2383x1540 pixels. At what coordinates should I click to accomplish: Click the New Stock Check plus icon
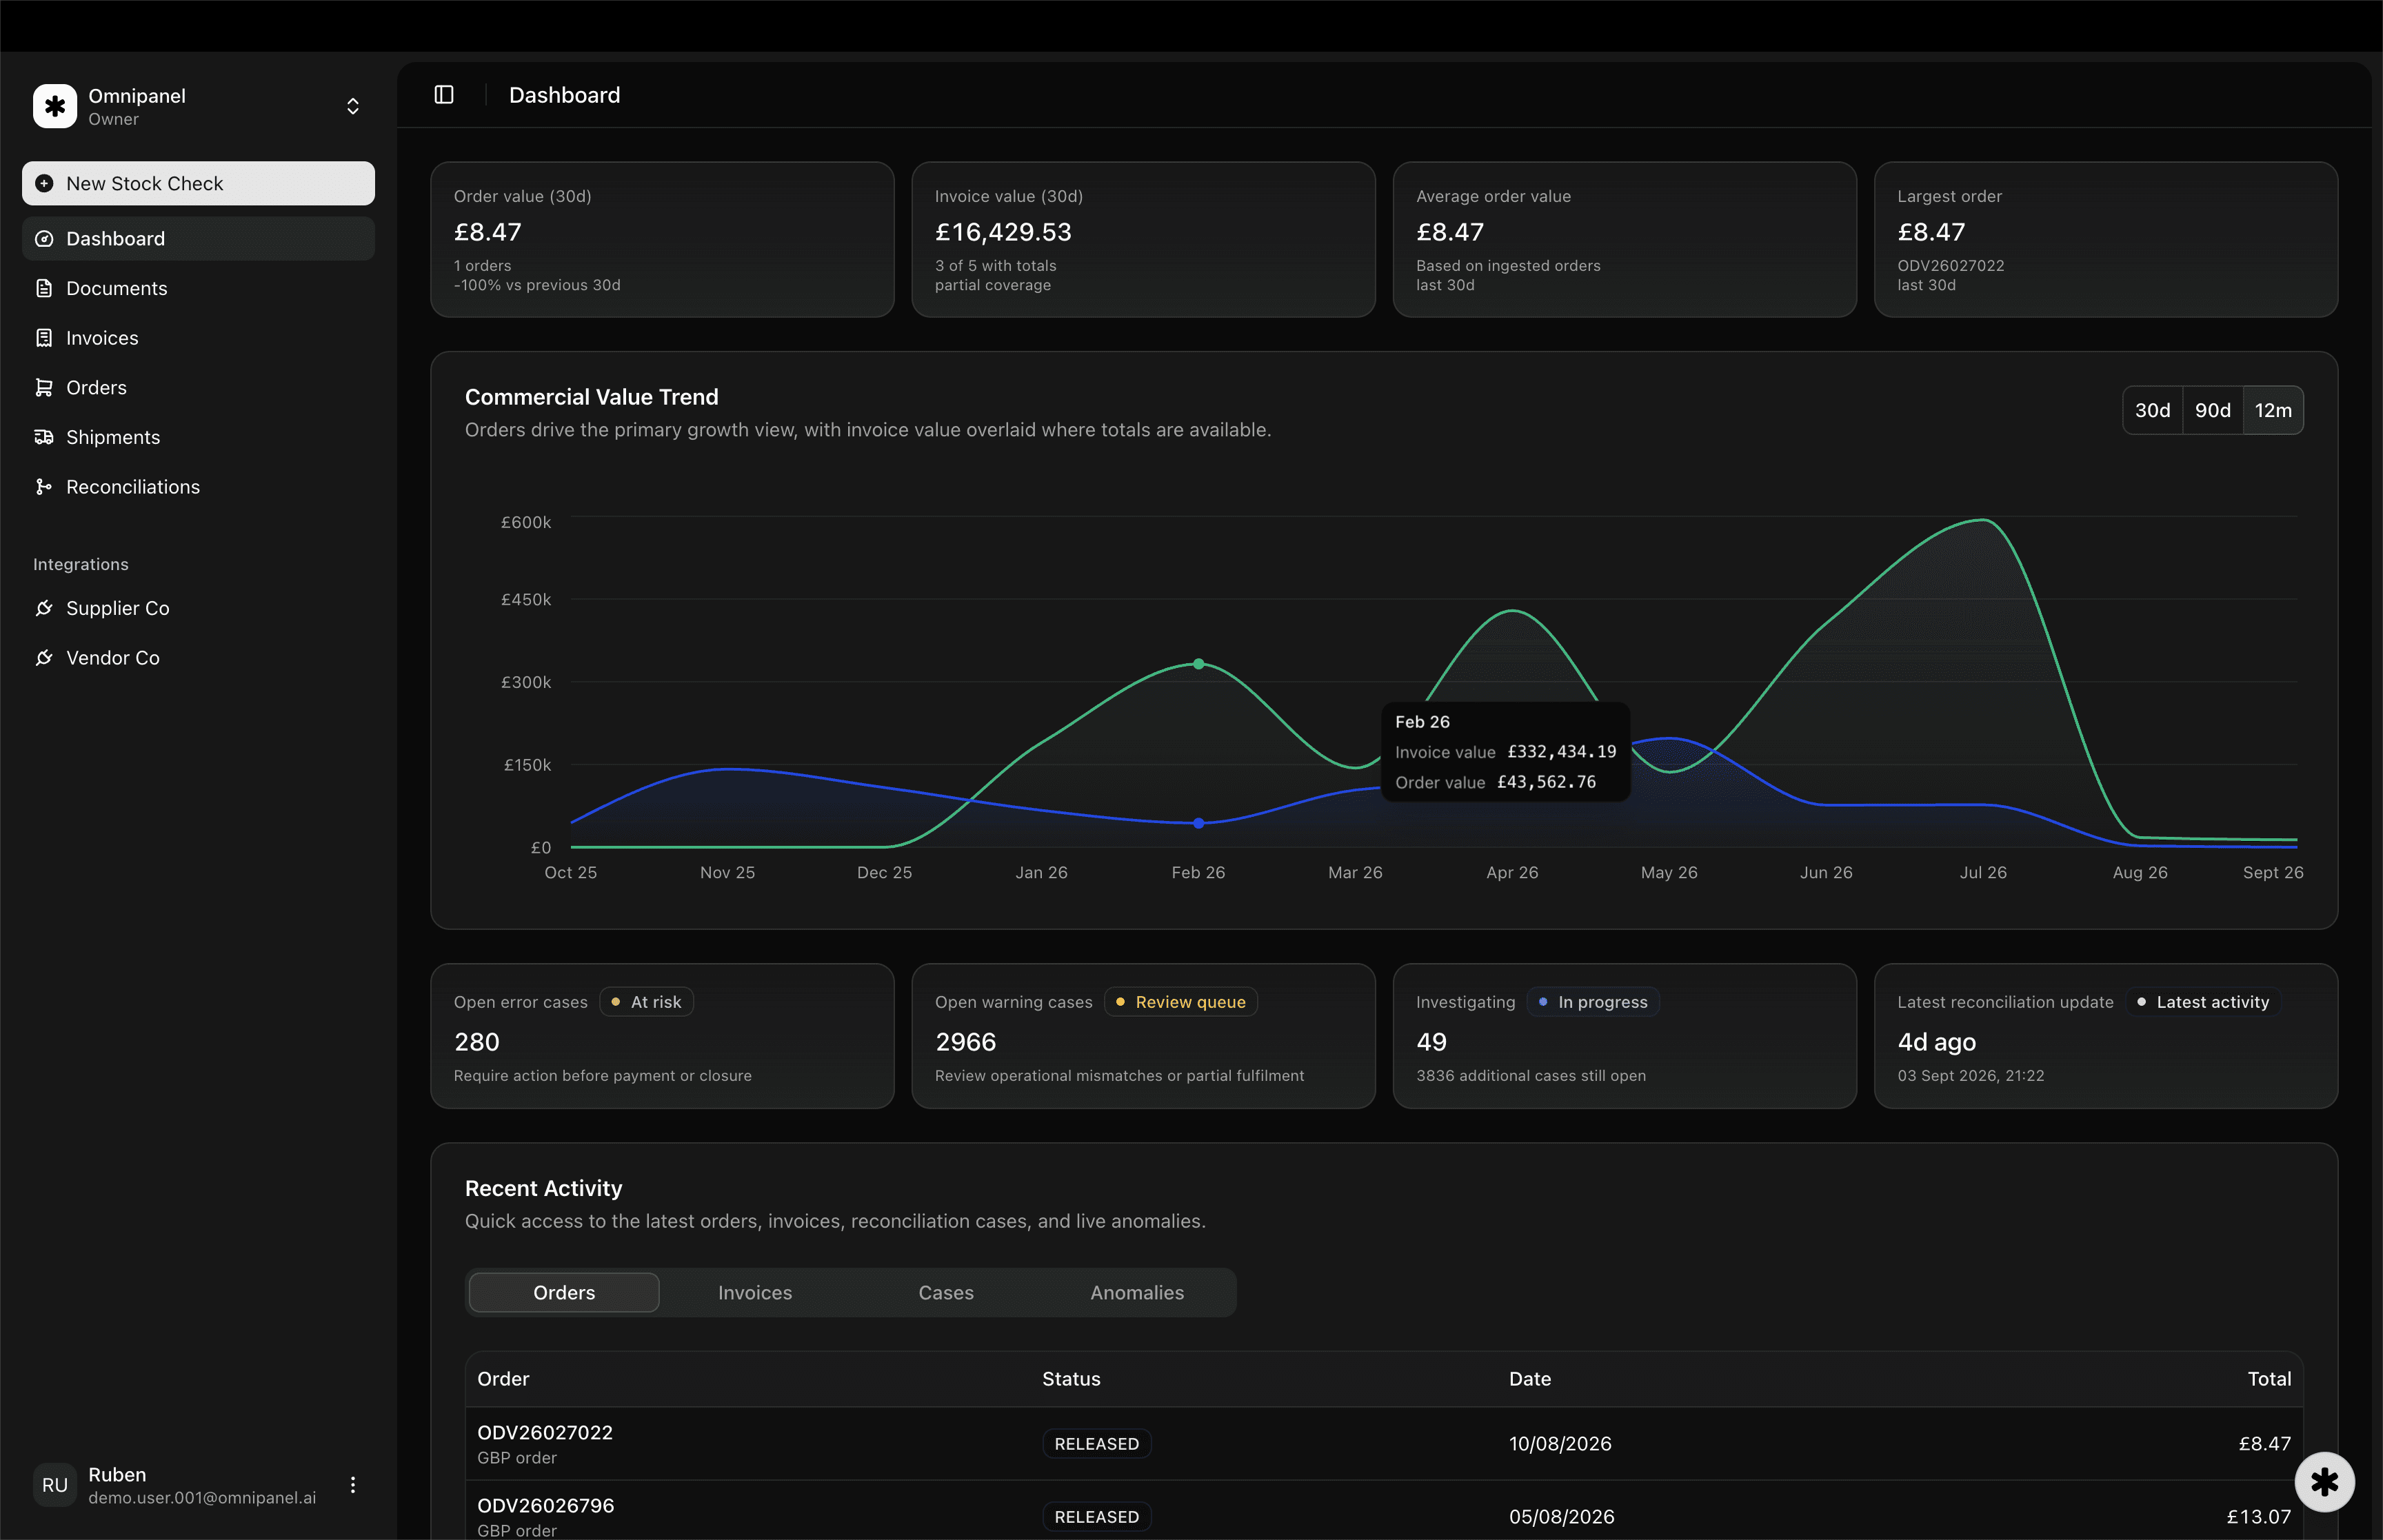(44, 183)
